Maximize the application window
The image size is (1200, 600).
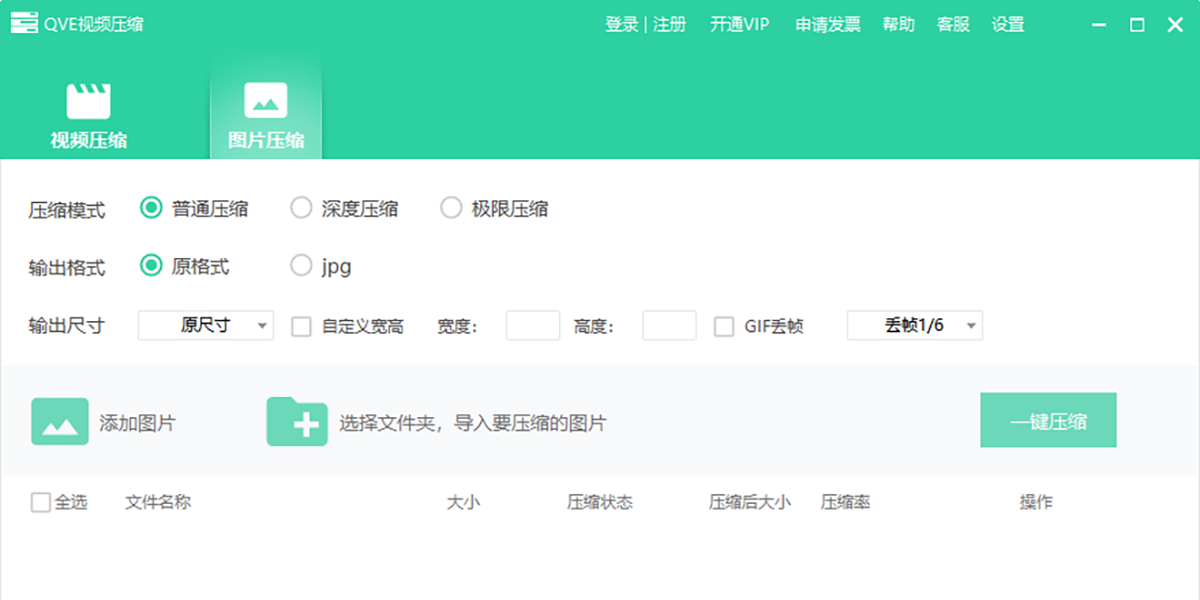[1137, 25]
